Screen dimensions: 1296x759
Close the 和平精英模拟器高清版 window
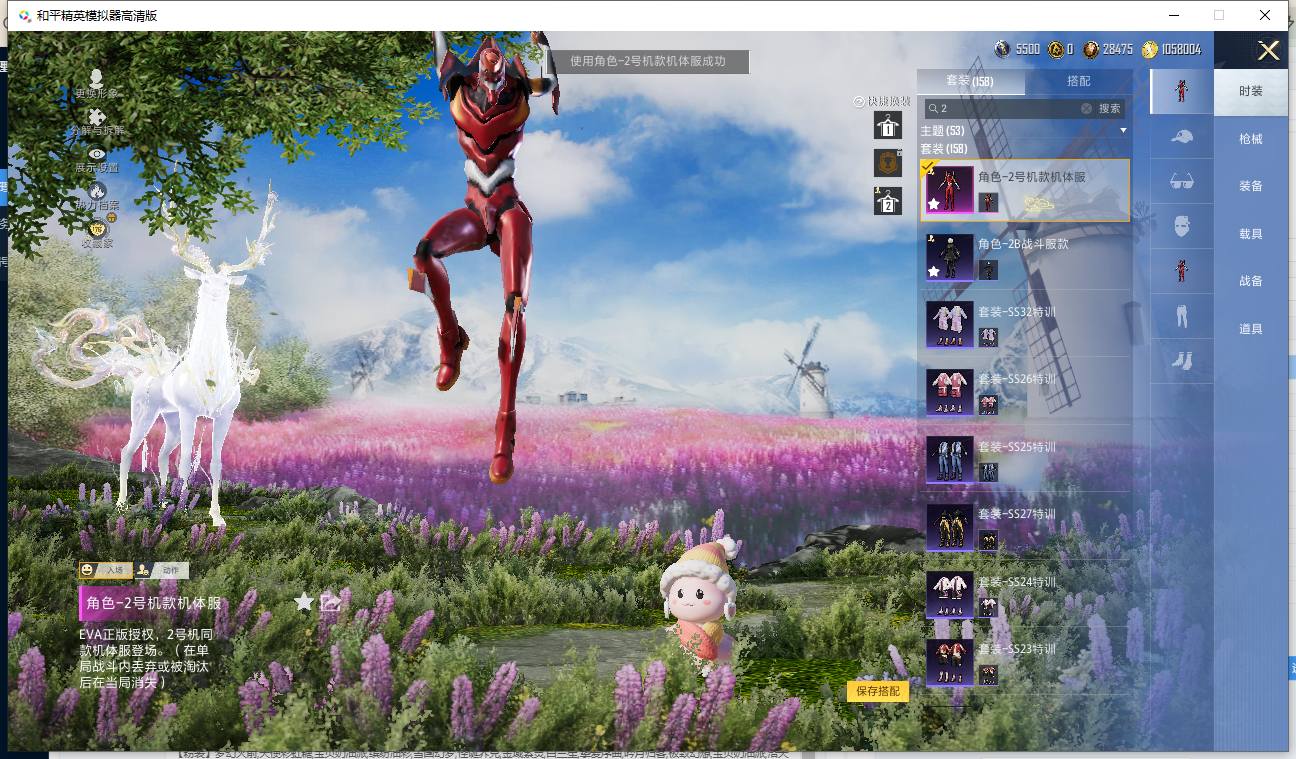1265,15
